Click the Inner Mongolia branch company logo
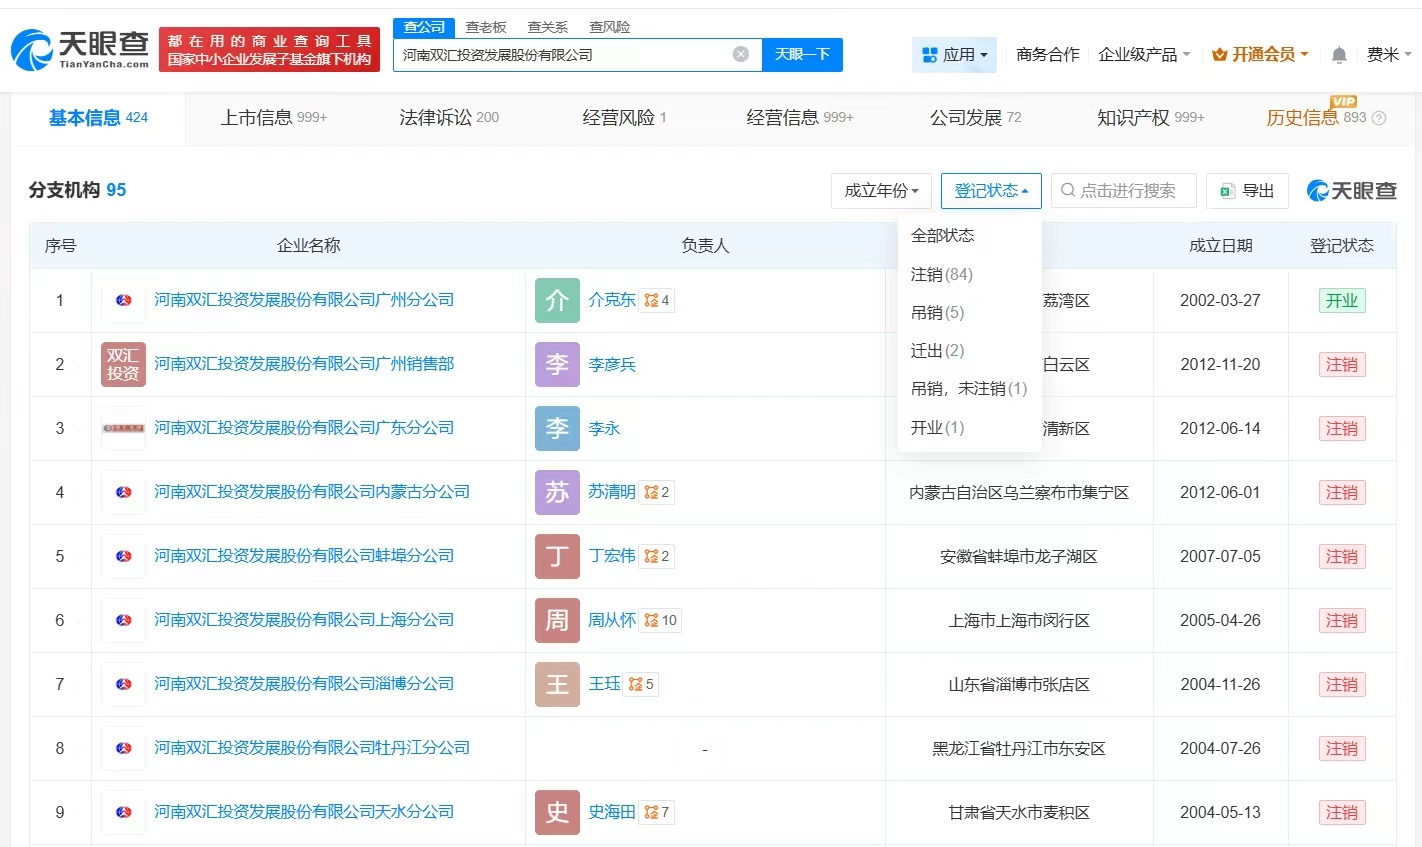1422x847 pixels. 123,492
